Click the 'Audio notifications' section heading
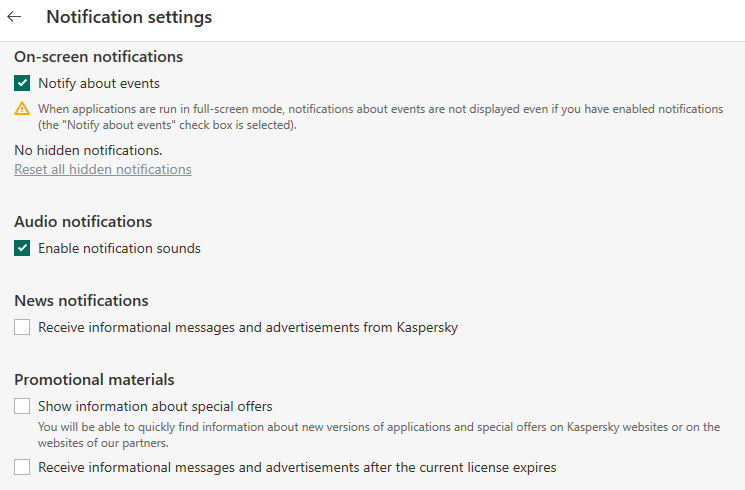This screenshot has height=490, width=745. [83, 222]
